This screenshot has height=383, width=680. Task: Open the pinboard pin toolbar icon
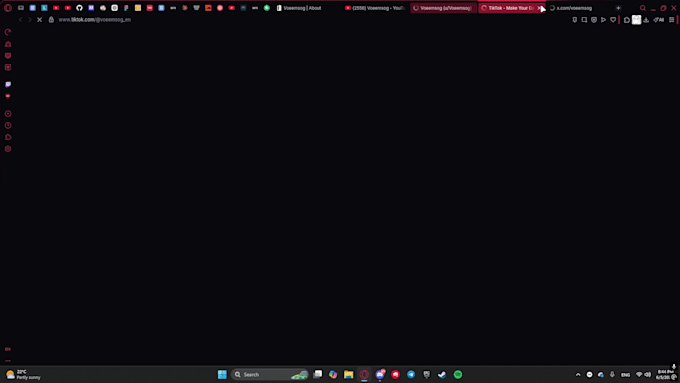[575, 20]
